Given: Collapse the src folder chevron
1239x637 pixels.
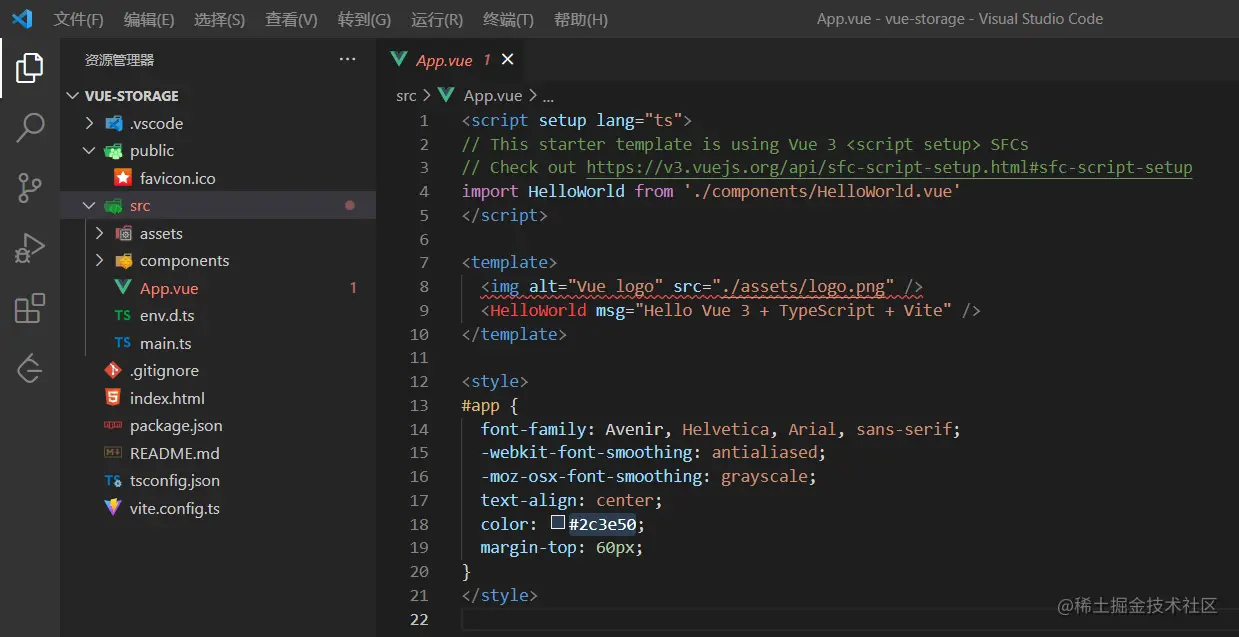Looking at the screenshot, I should point(89,206).
